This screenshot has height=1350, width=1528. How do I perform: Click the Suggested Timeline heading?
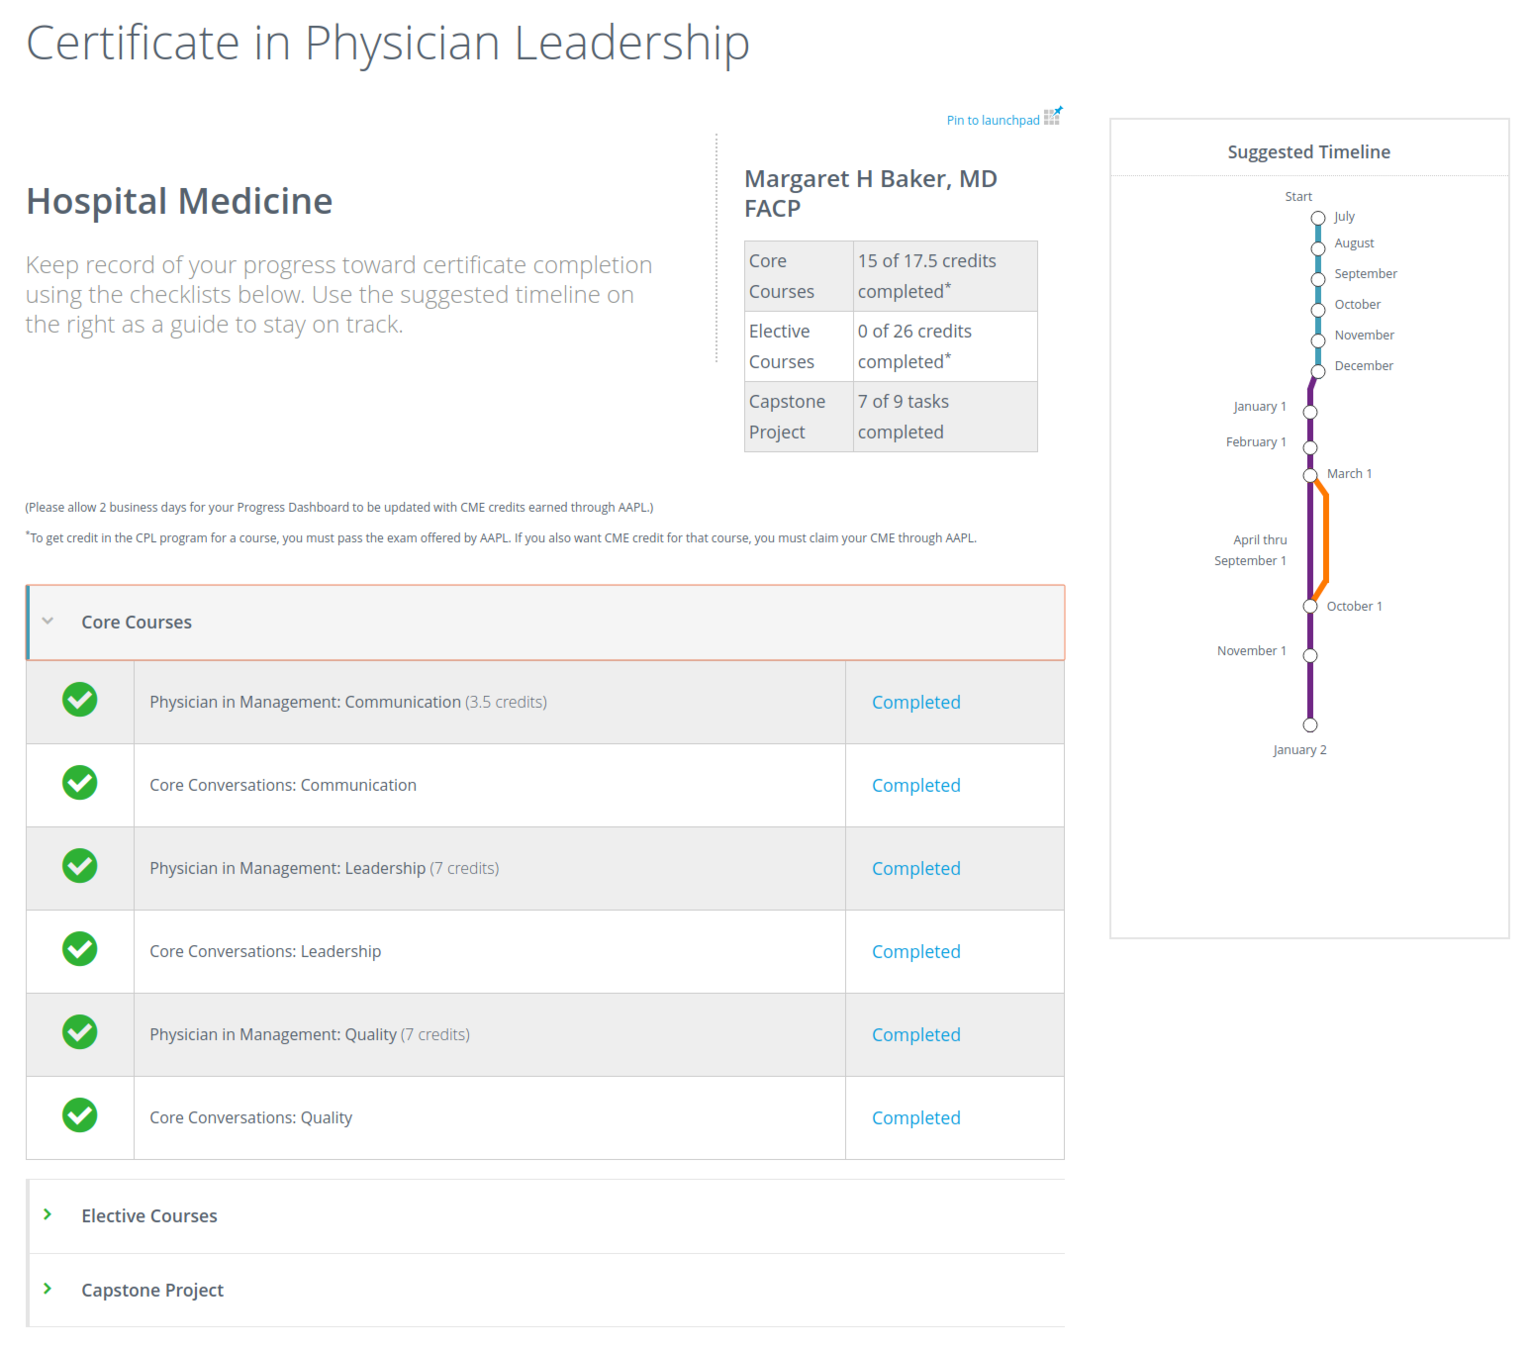coord(1309,152)
